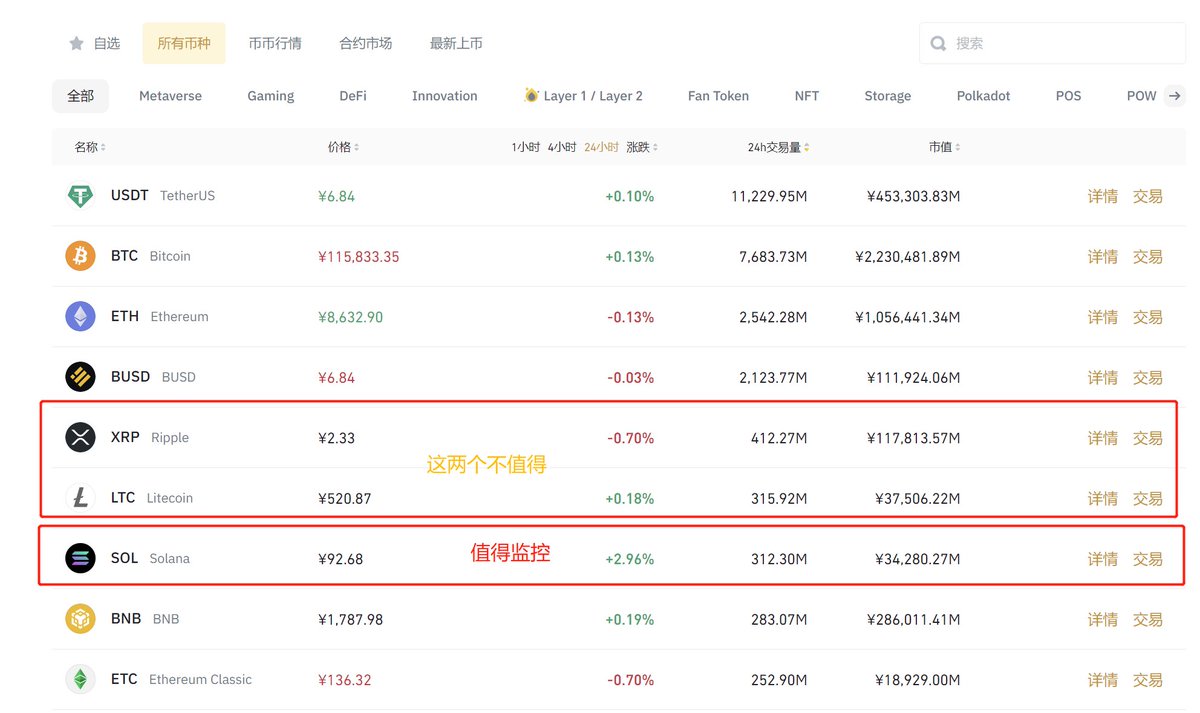Select the 全部 category filter

tap(81, 96)
